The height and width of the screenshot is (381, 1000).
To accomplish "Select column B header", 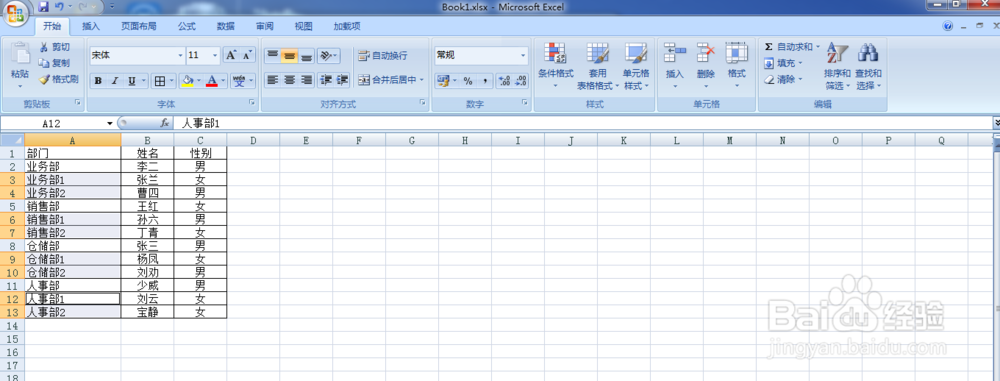I will click(147, 140).
